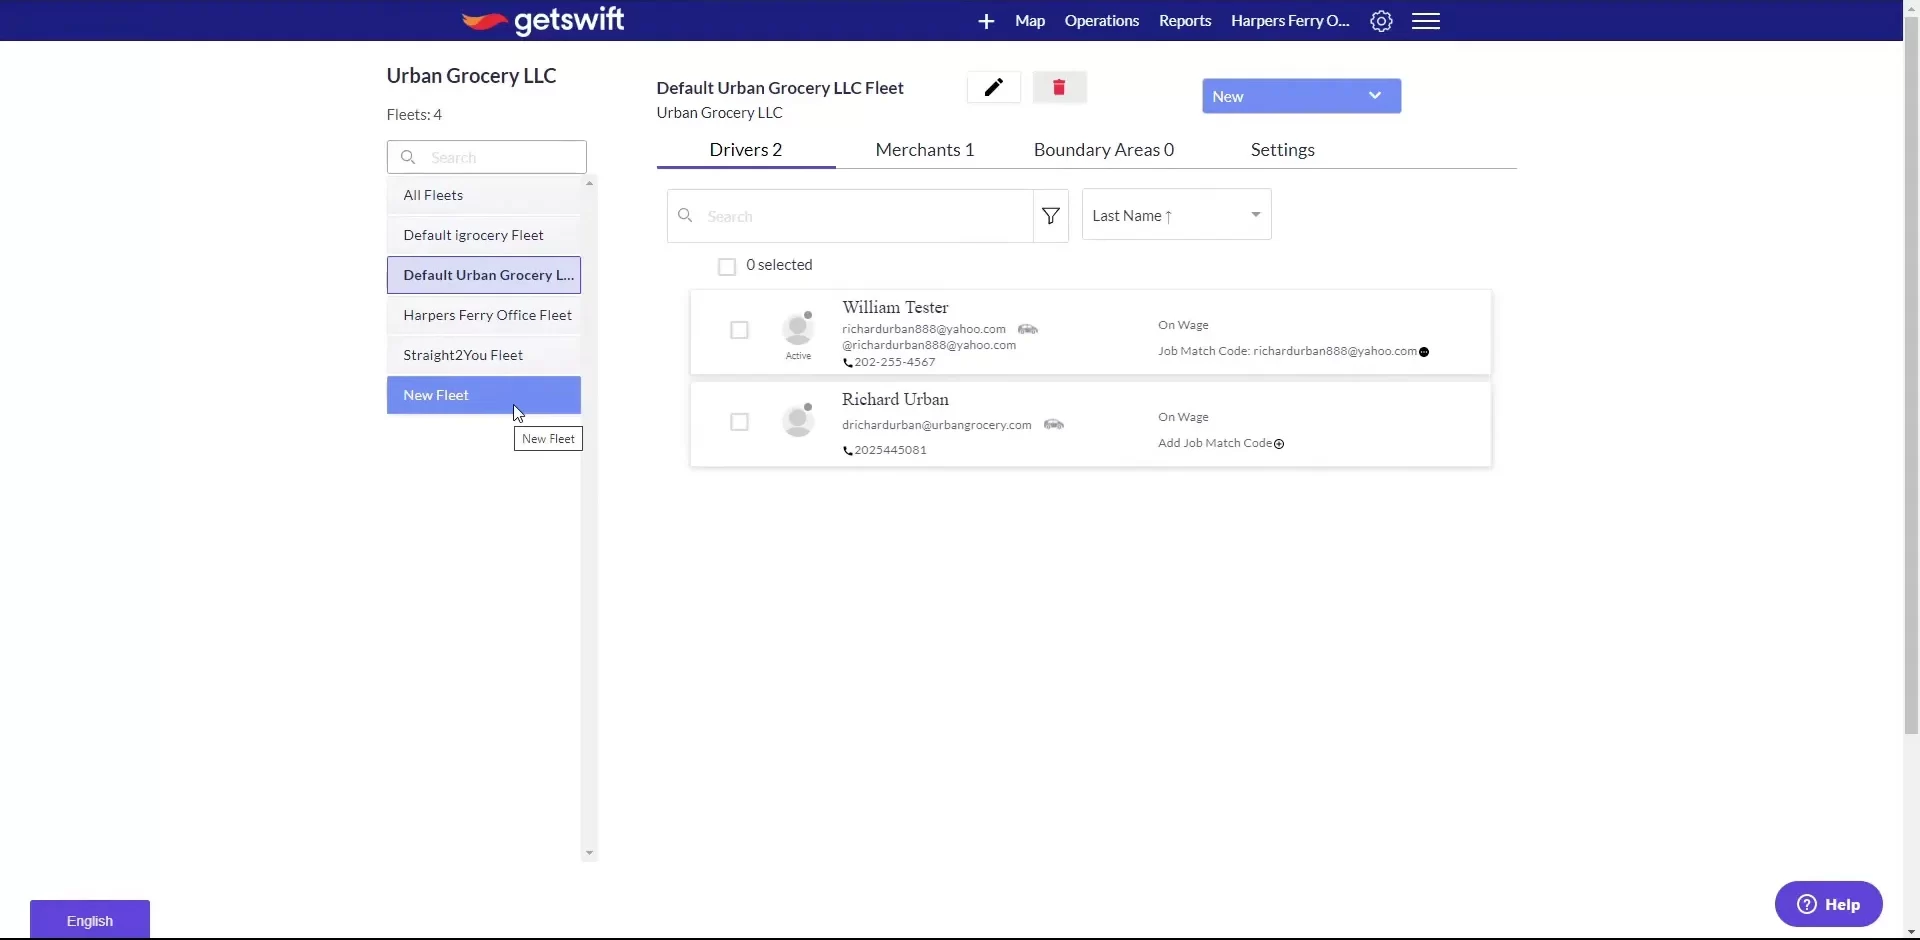Edit the fleet name using the pencil icon
The height and width of the screenshot is (940, 1920).
click(992, 87)
